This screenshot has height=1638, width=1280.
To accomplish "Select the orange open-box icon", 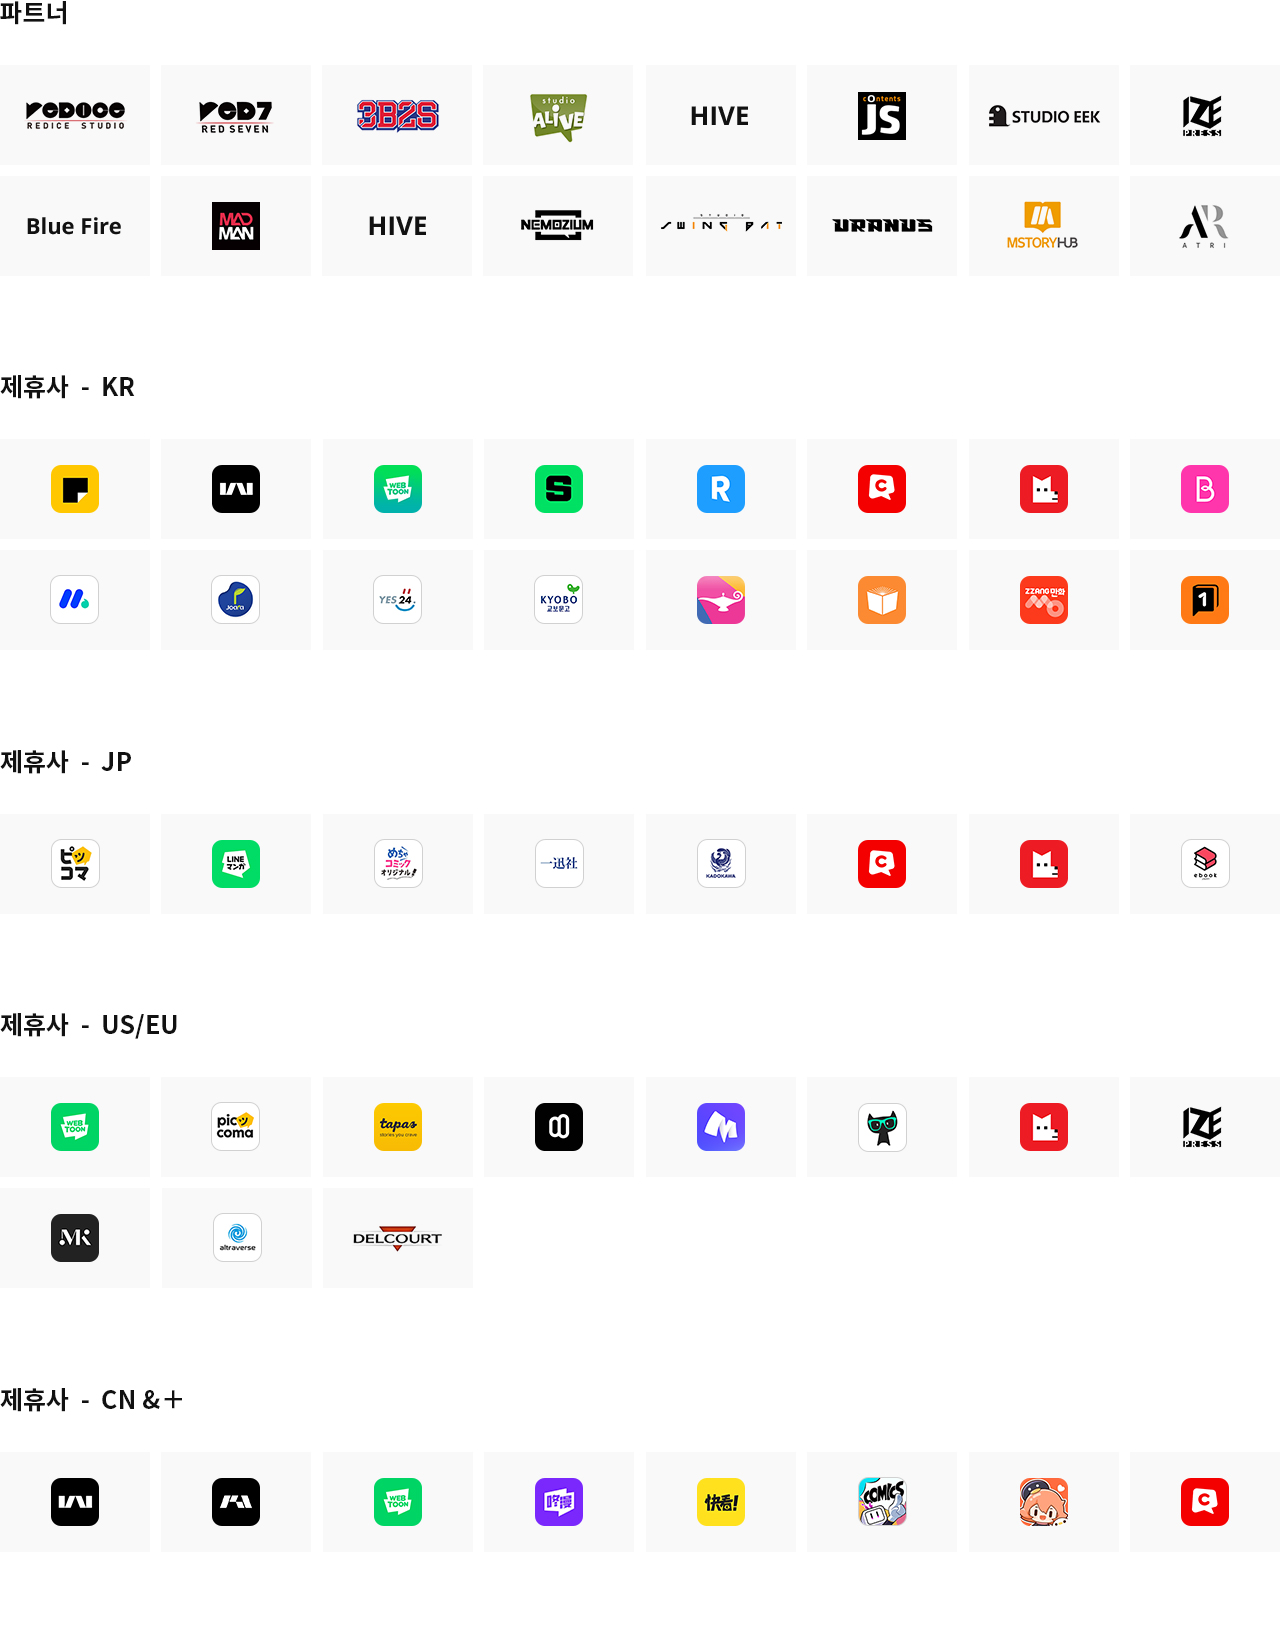I will point(882,600).
